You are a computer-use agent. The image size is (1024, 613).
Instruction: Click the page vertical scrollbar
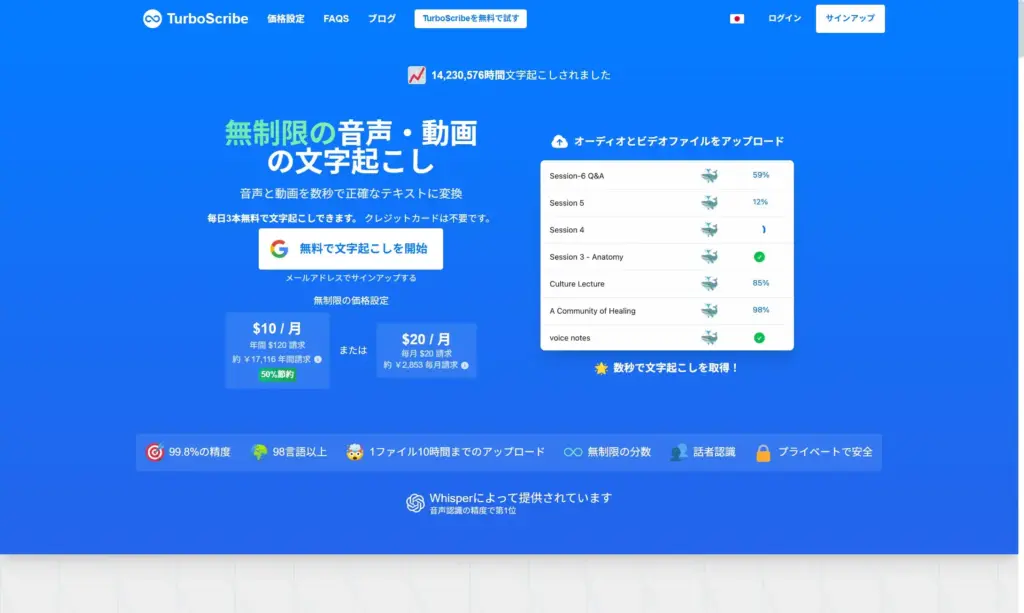(x=1021, y=29)
